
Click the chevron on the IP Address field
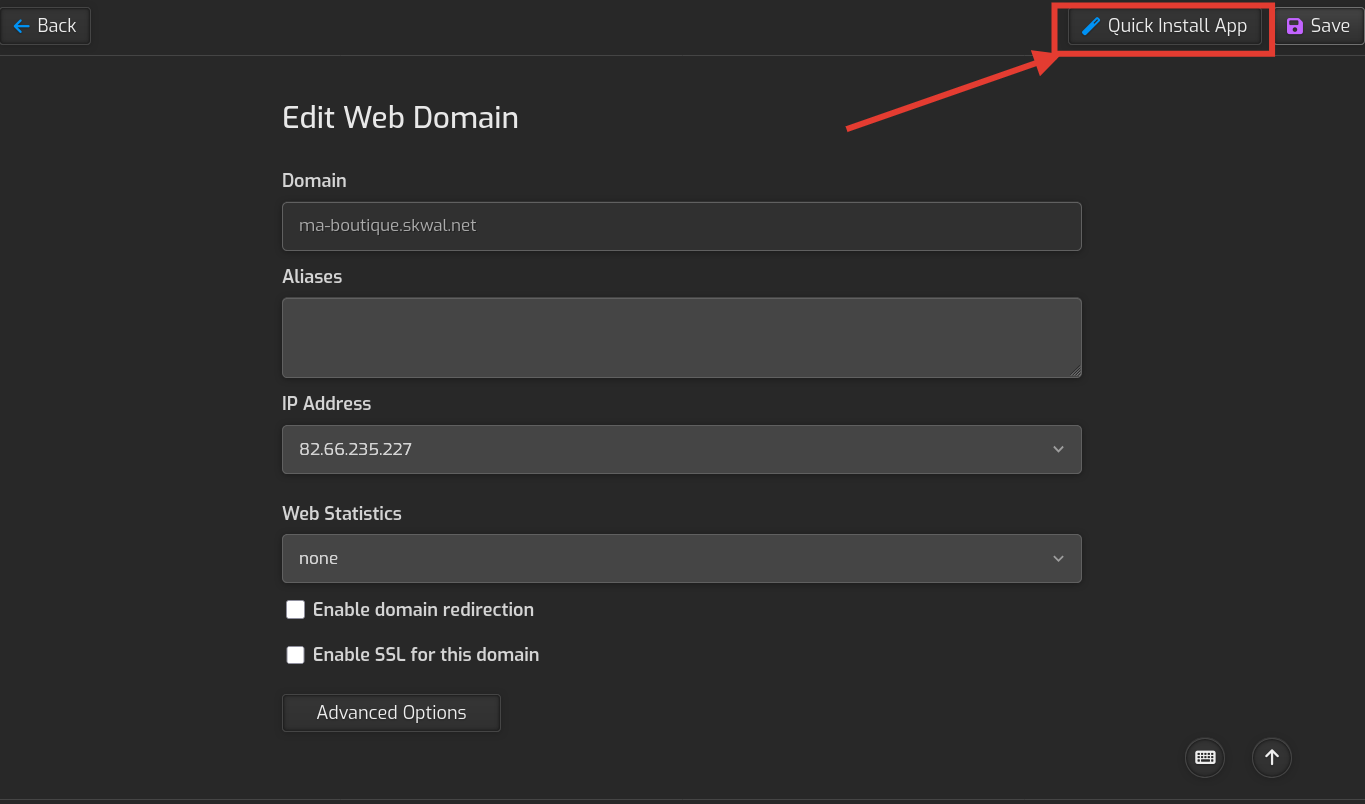tap(1058, 449)
